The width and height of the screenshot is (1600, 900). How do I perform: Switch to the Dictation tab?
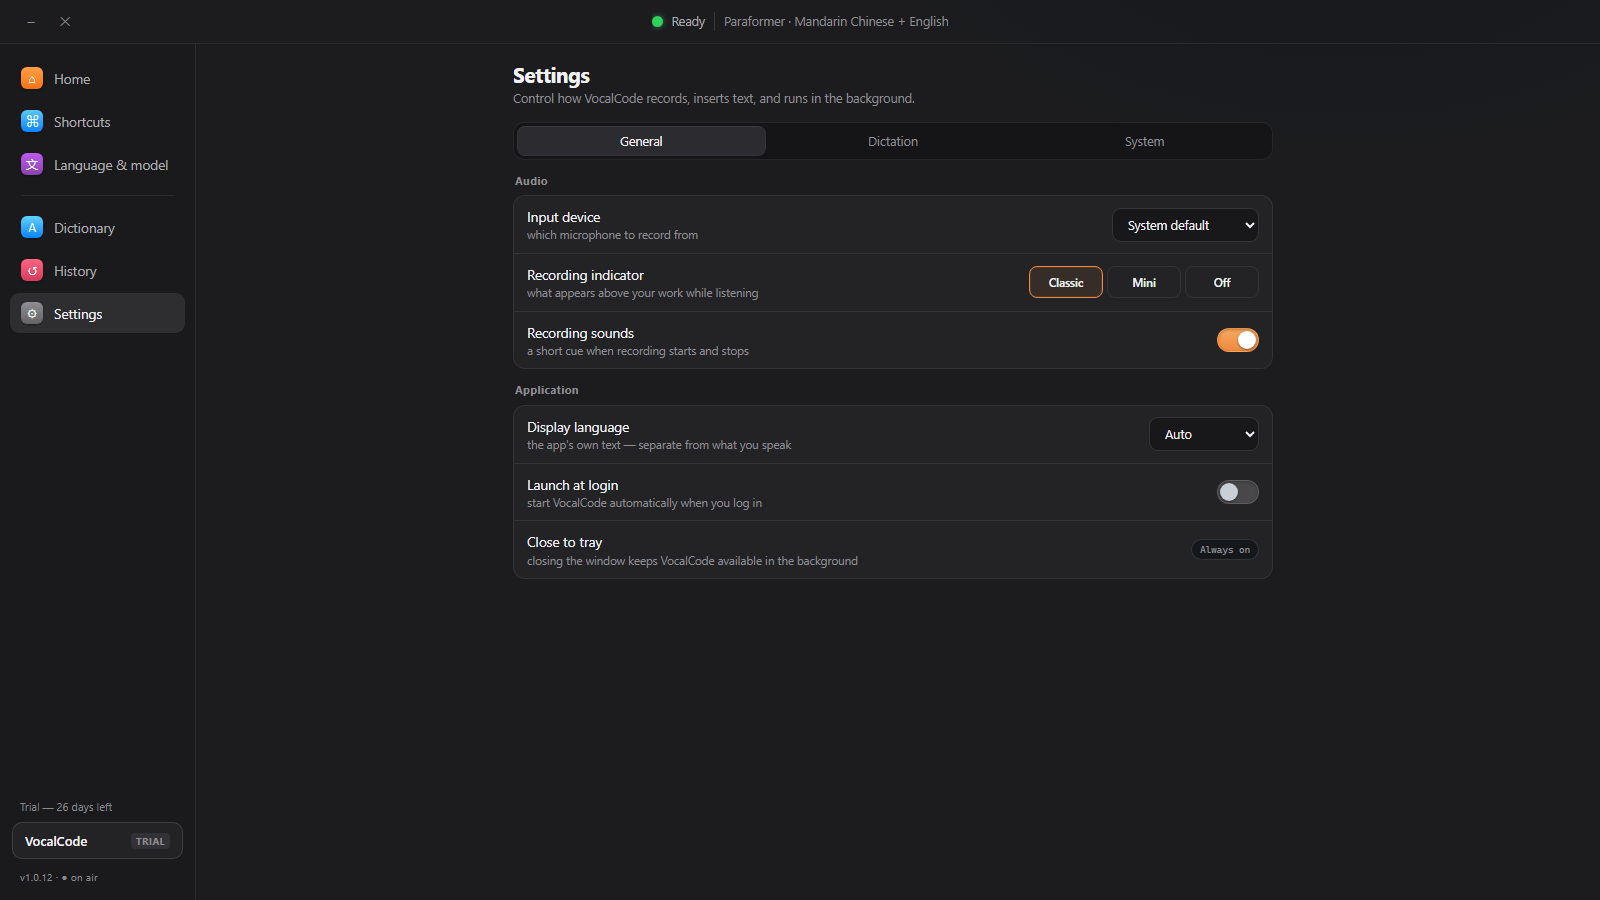pos(893,141)
